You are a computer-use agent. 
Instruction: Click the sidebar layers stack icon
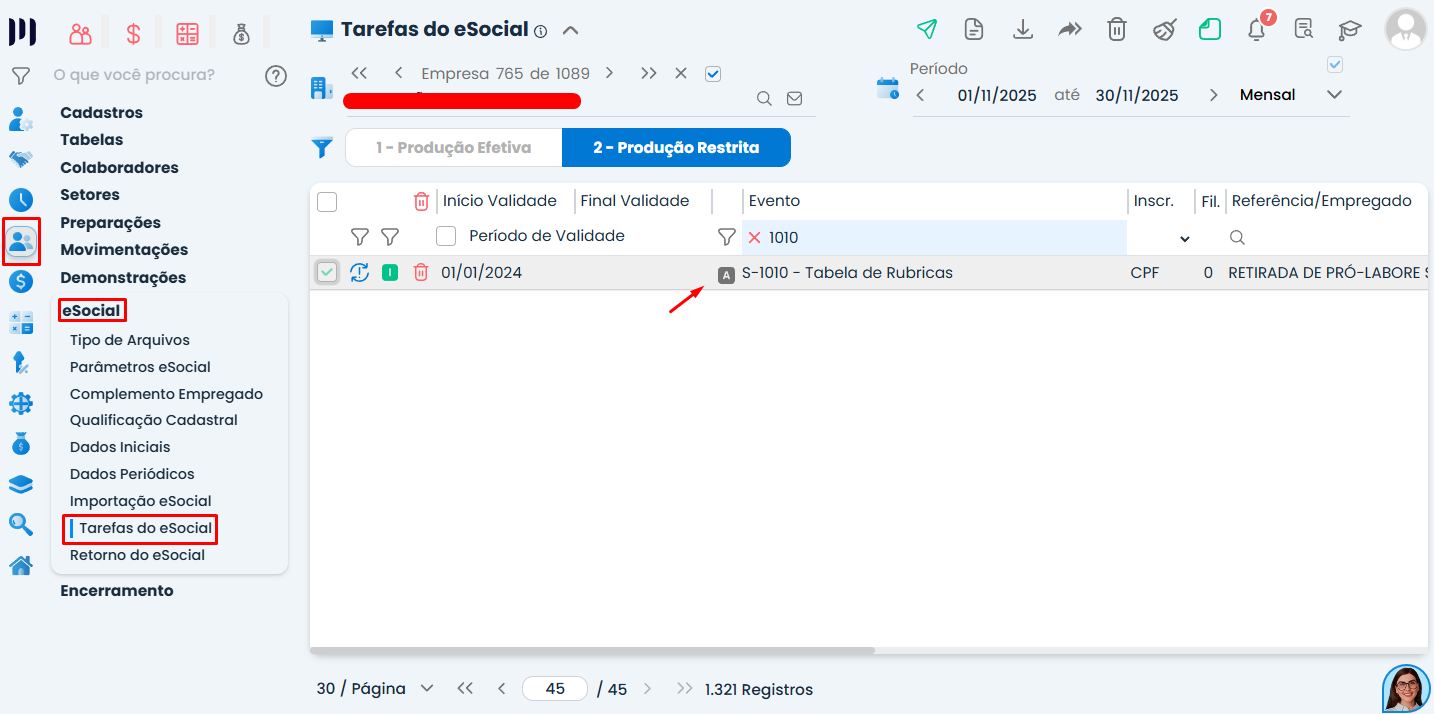point(21,484)
